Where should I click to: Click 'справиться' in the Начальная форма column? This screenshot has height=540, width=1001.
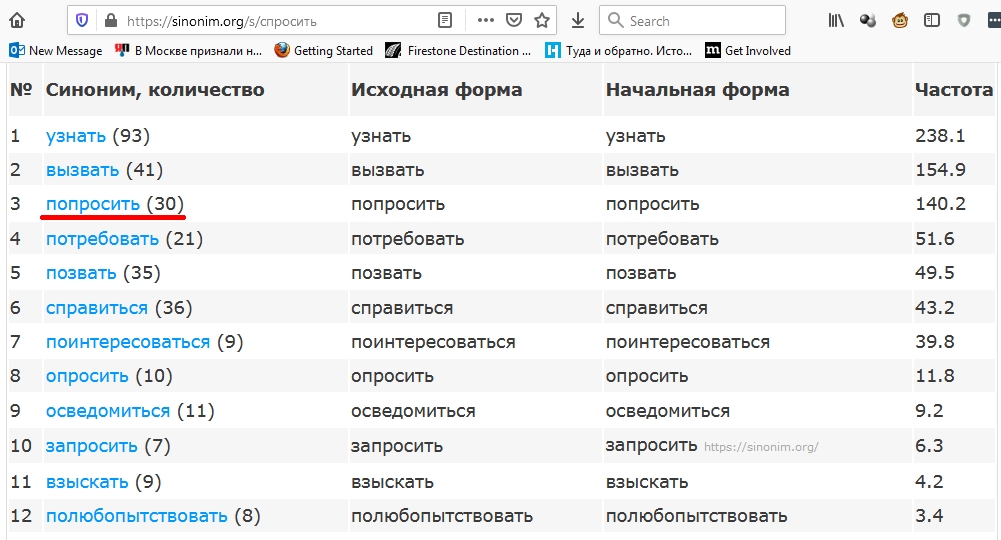(x=656, y=308)
